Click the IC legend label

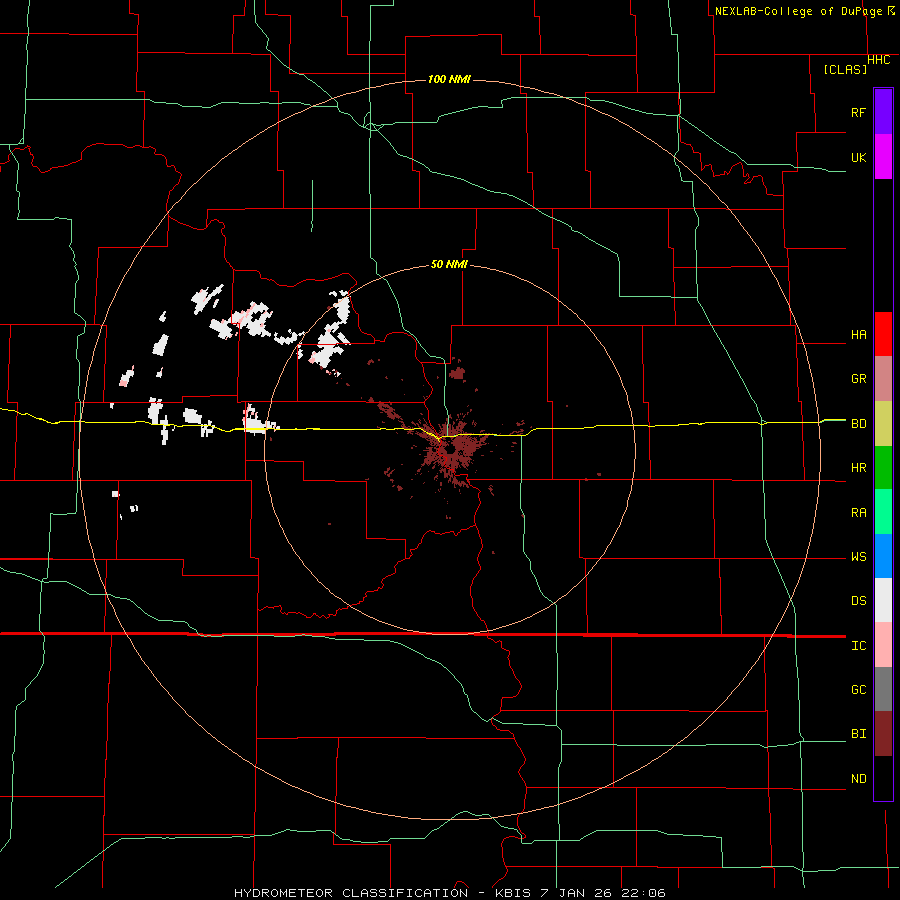pyautogui.click(x=858, y=645)
